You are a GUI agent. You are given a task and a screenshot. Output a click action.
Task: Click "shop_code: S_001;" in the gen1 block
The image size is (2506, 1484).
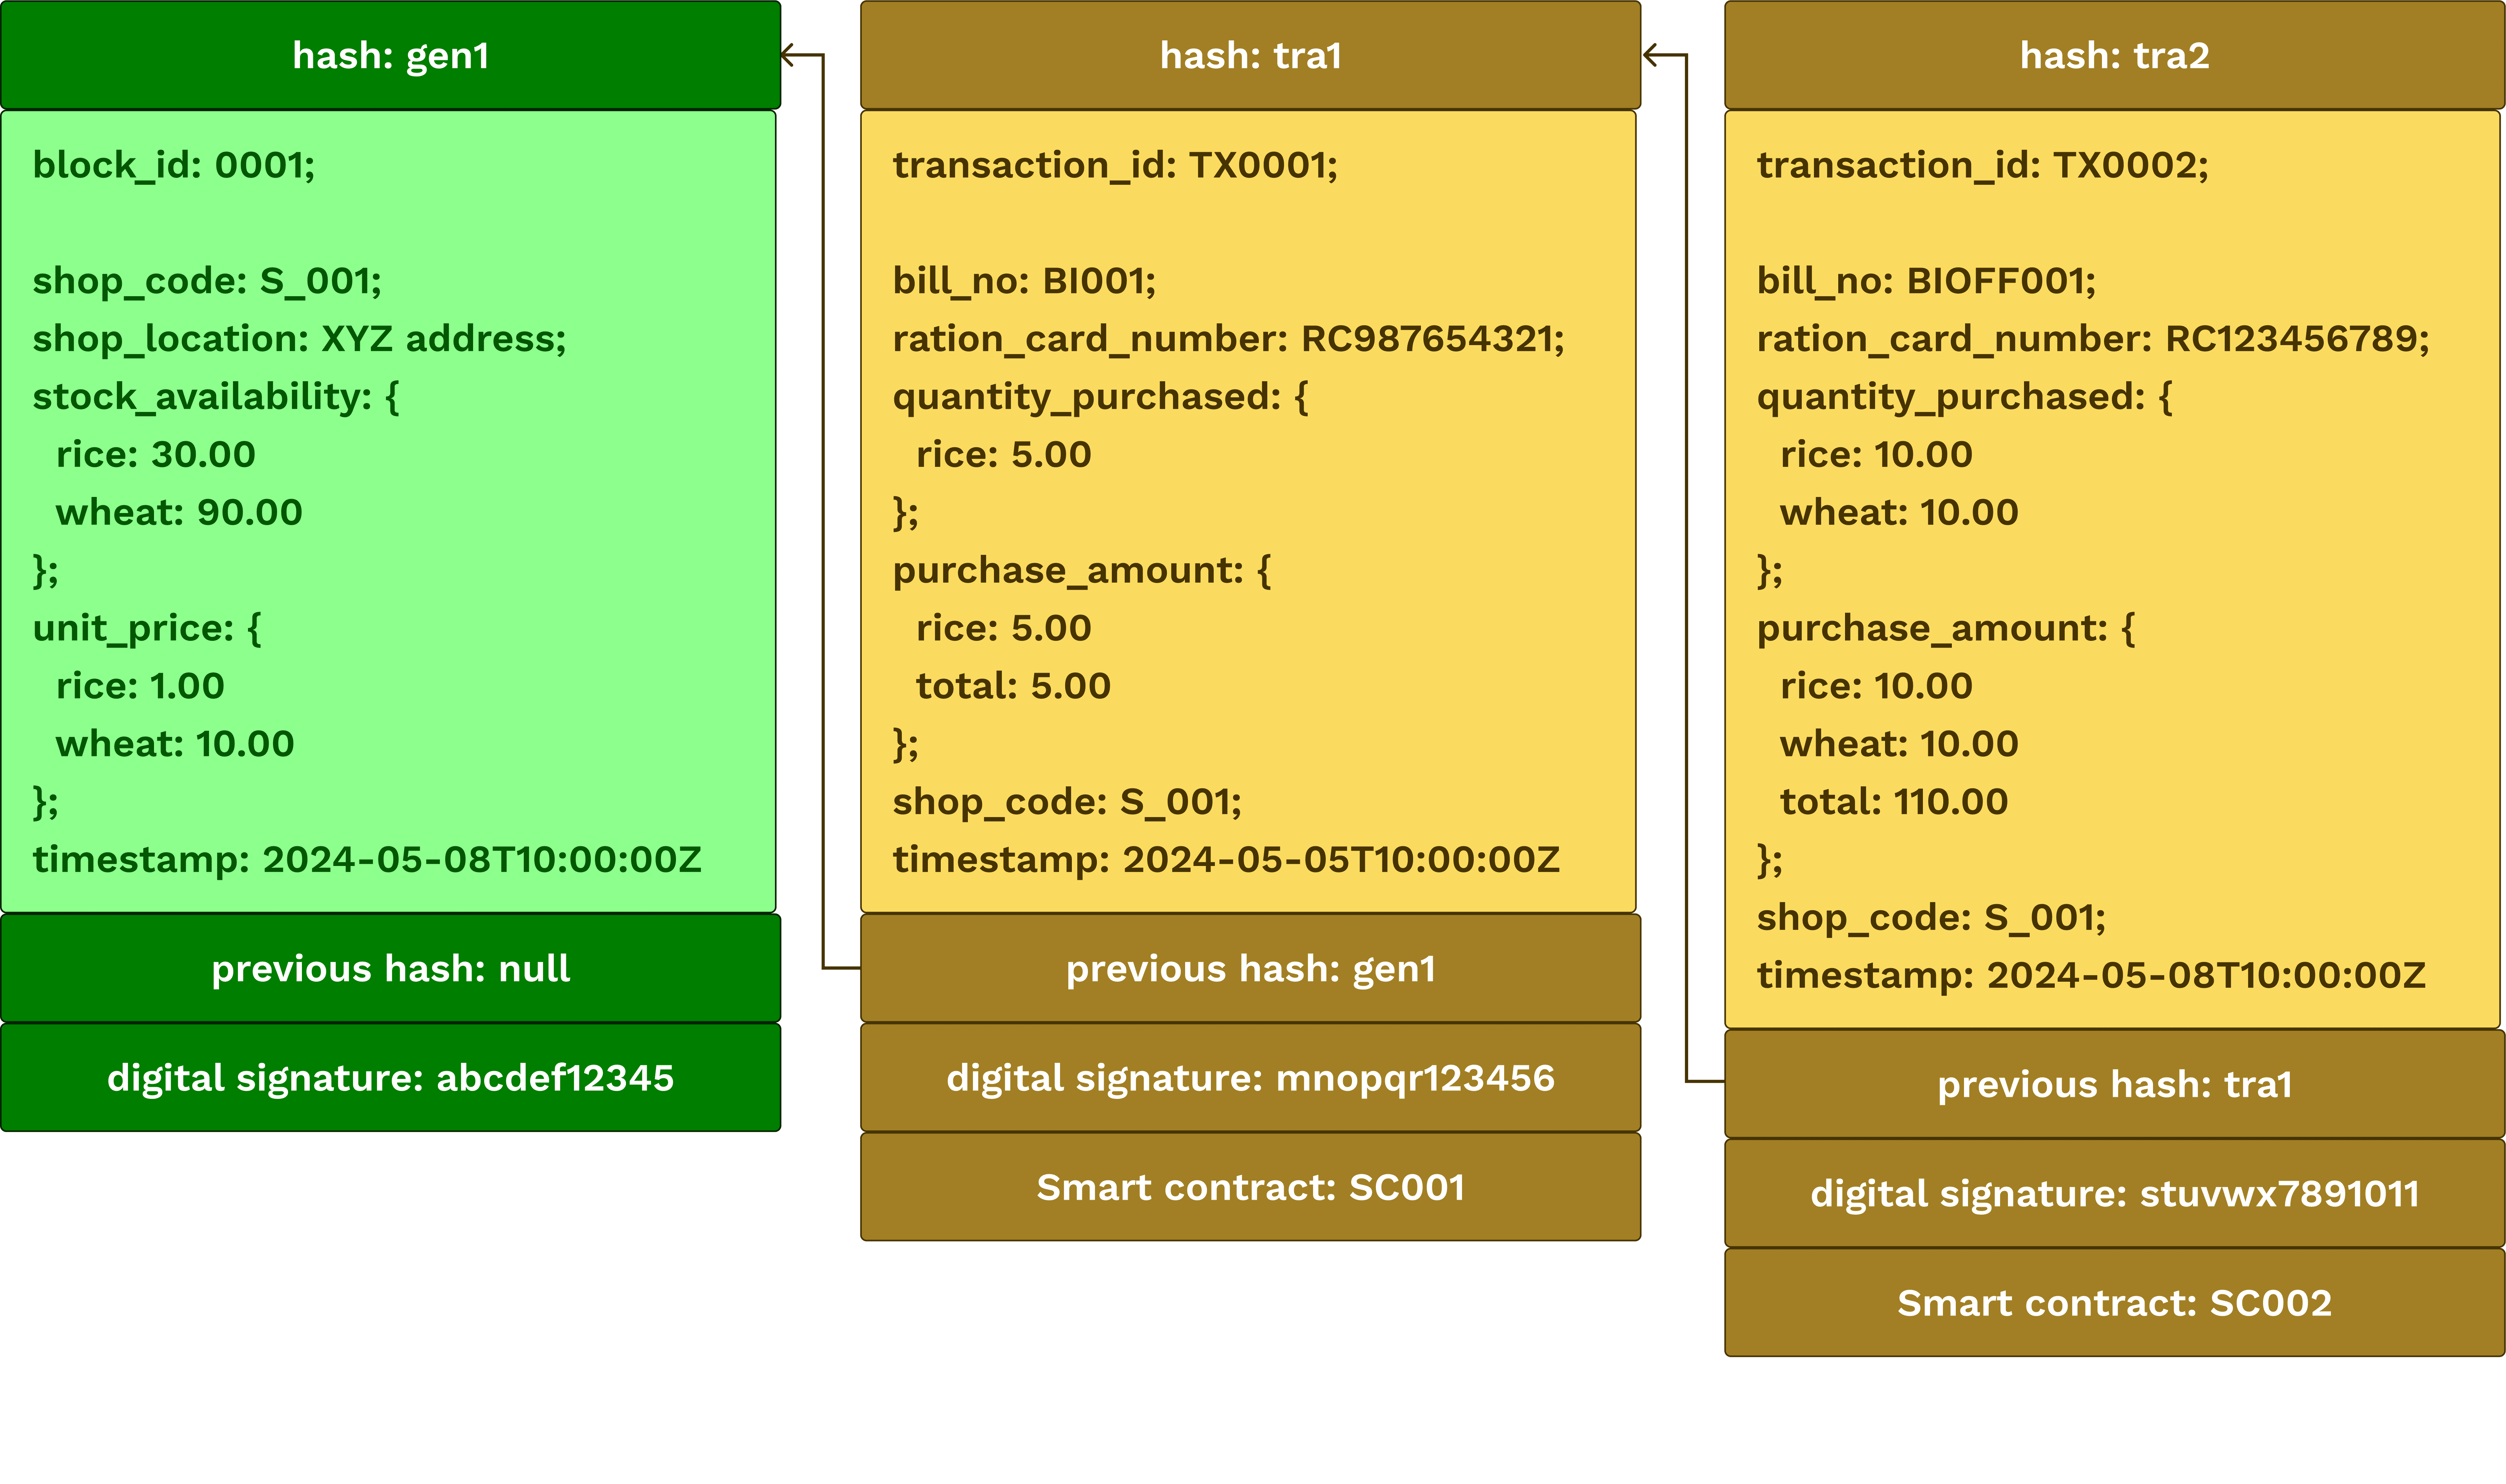tap(207, 281)
